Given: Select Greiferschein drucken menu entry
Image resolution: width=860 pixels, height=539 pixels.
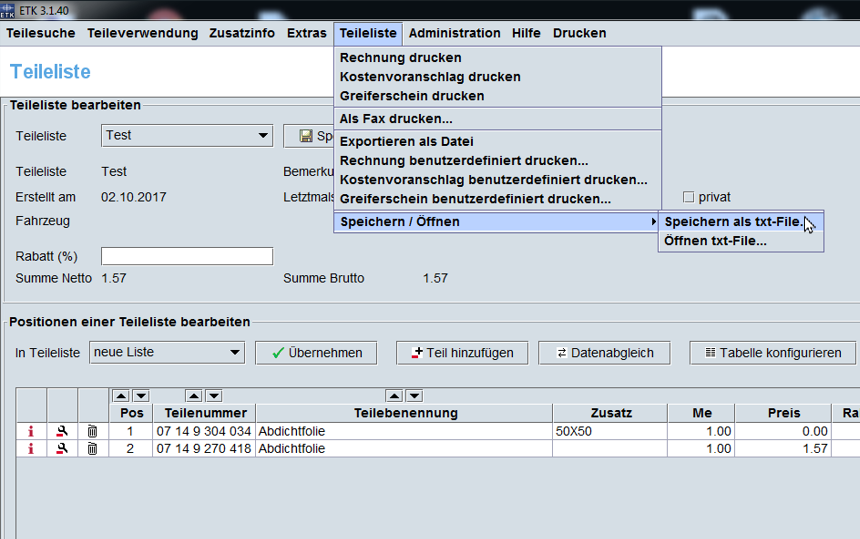Looking at the screenshot, I should tap(497, 96).
